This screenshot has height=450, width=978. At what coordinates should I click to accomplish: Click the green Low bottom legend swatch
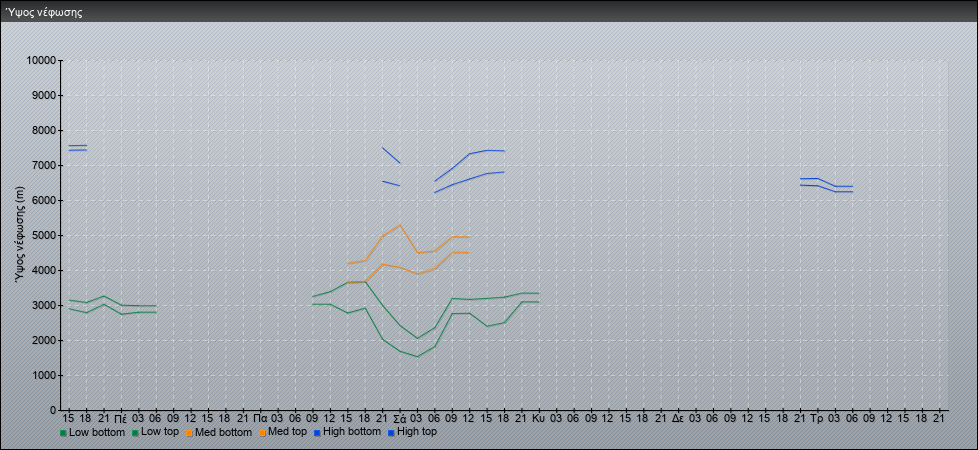click(x=63, y=433)
